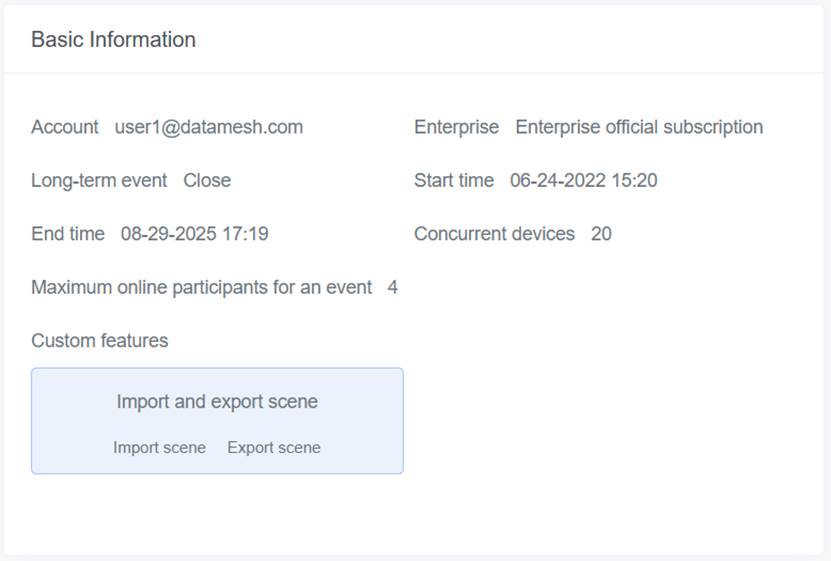Click the Import and export scene title

click(x=217, y=402)
